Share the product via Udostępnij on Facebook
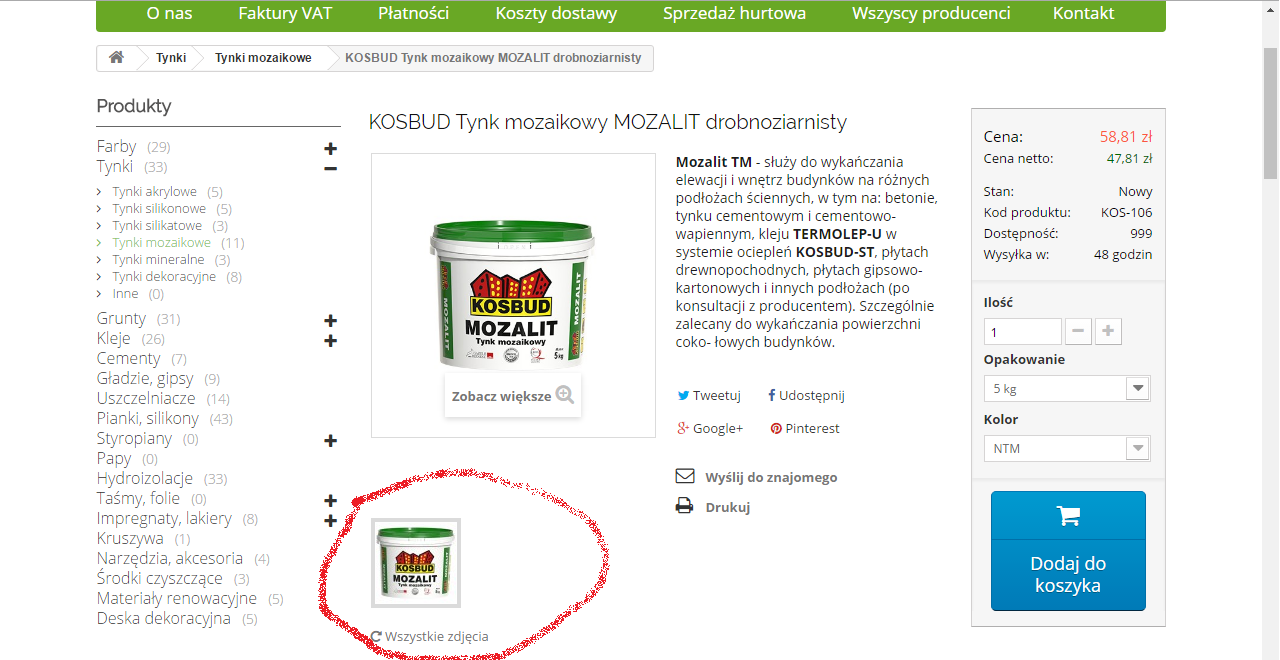This screenshot has height=660, width=1280. point(806,395)
